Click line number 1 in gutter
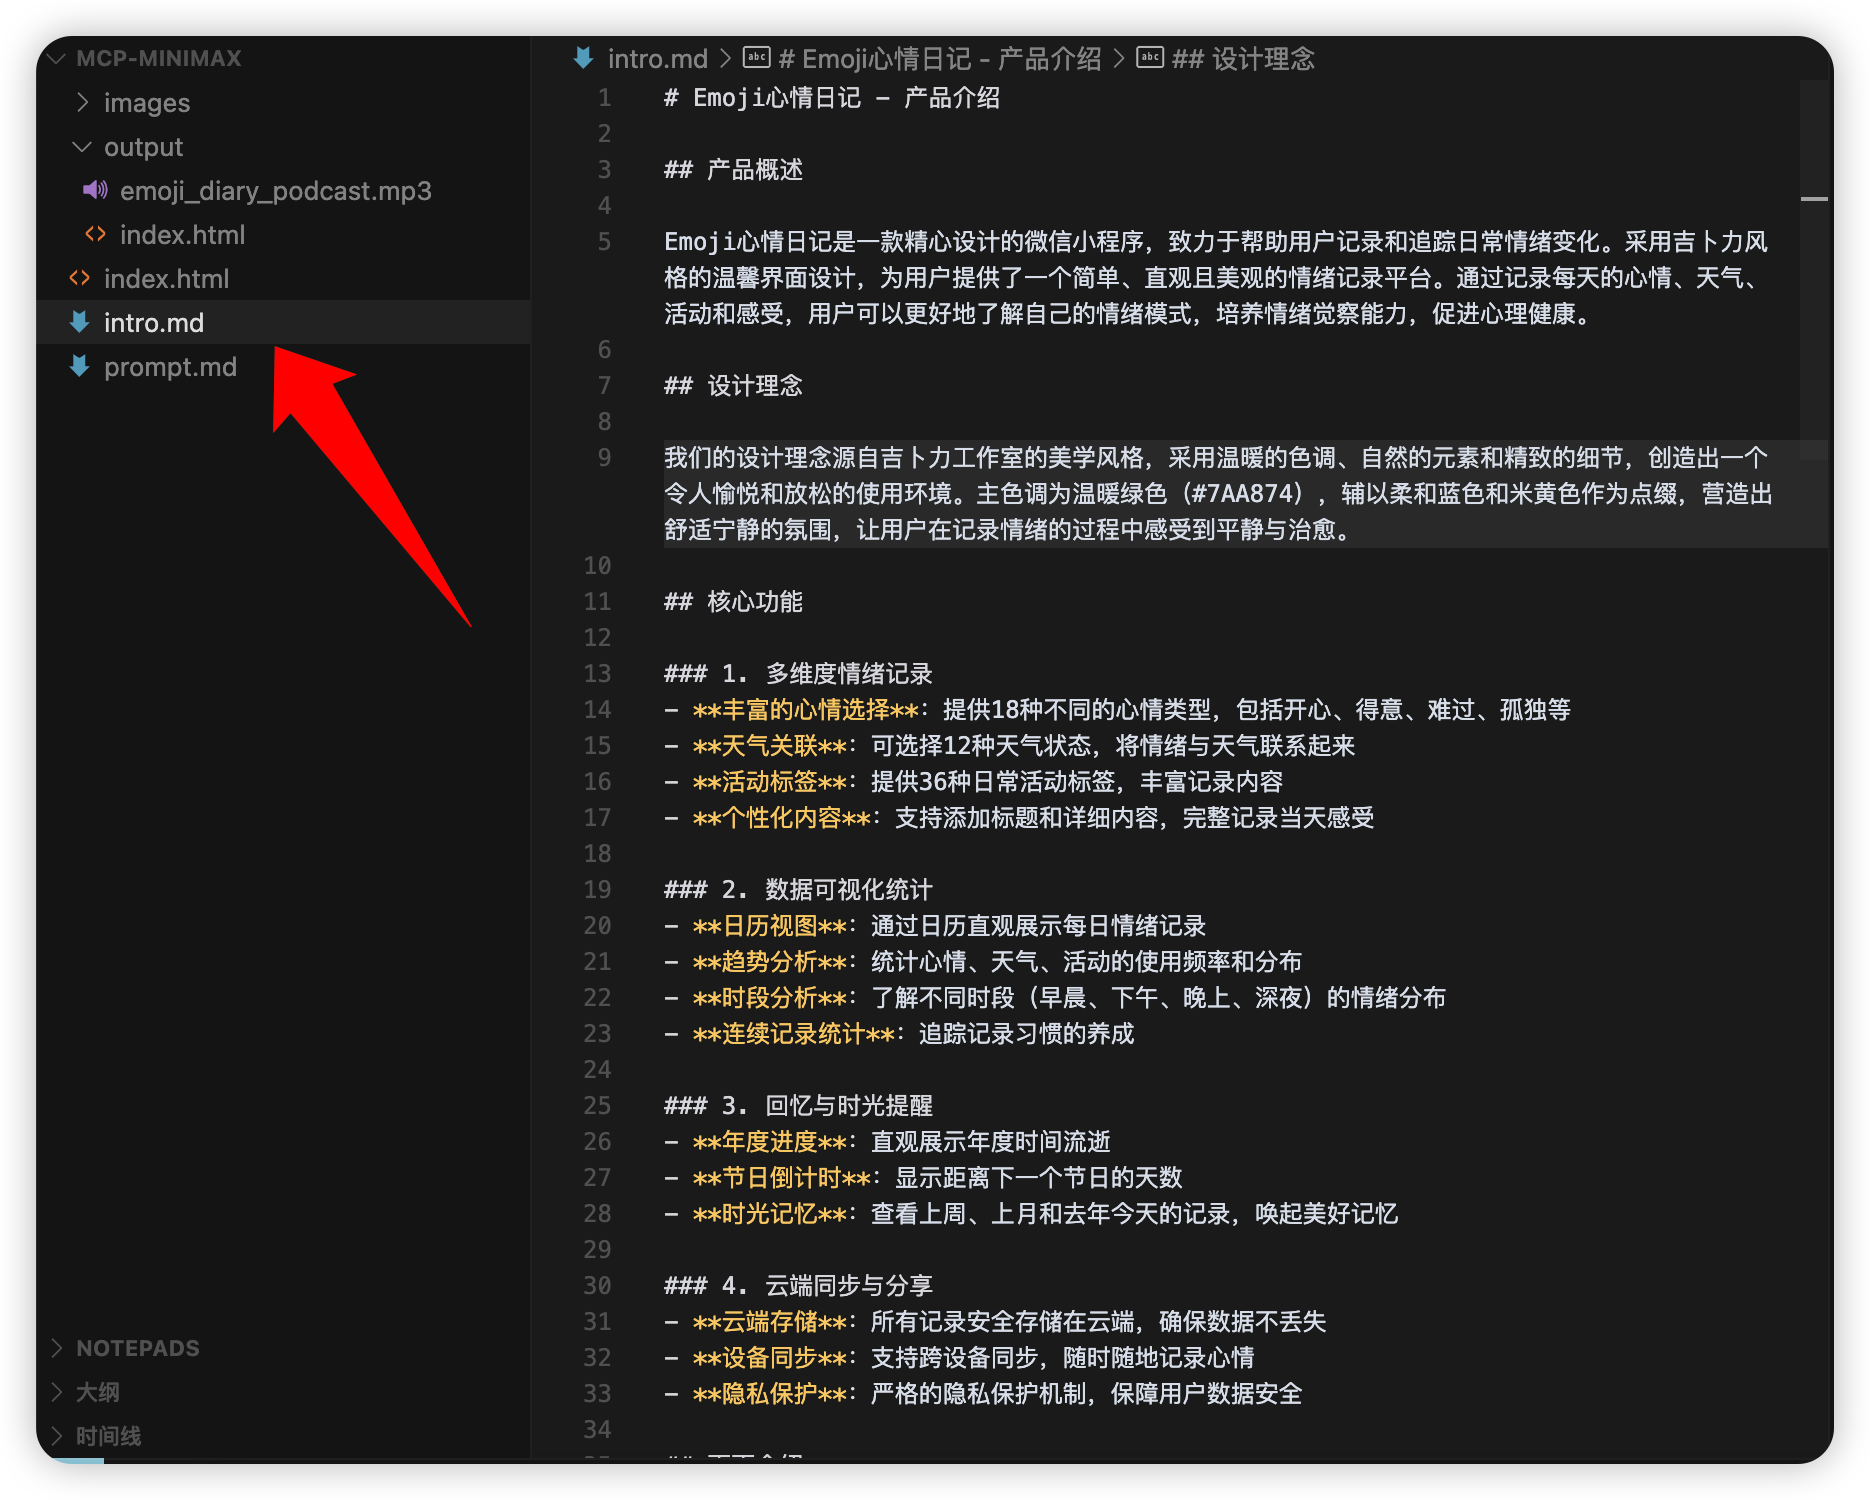The height and width of the screenshot is (1500, 1870). coord(604,98)
